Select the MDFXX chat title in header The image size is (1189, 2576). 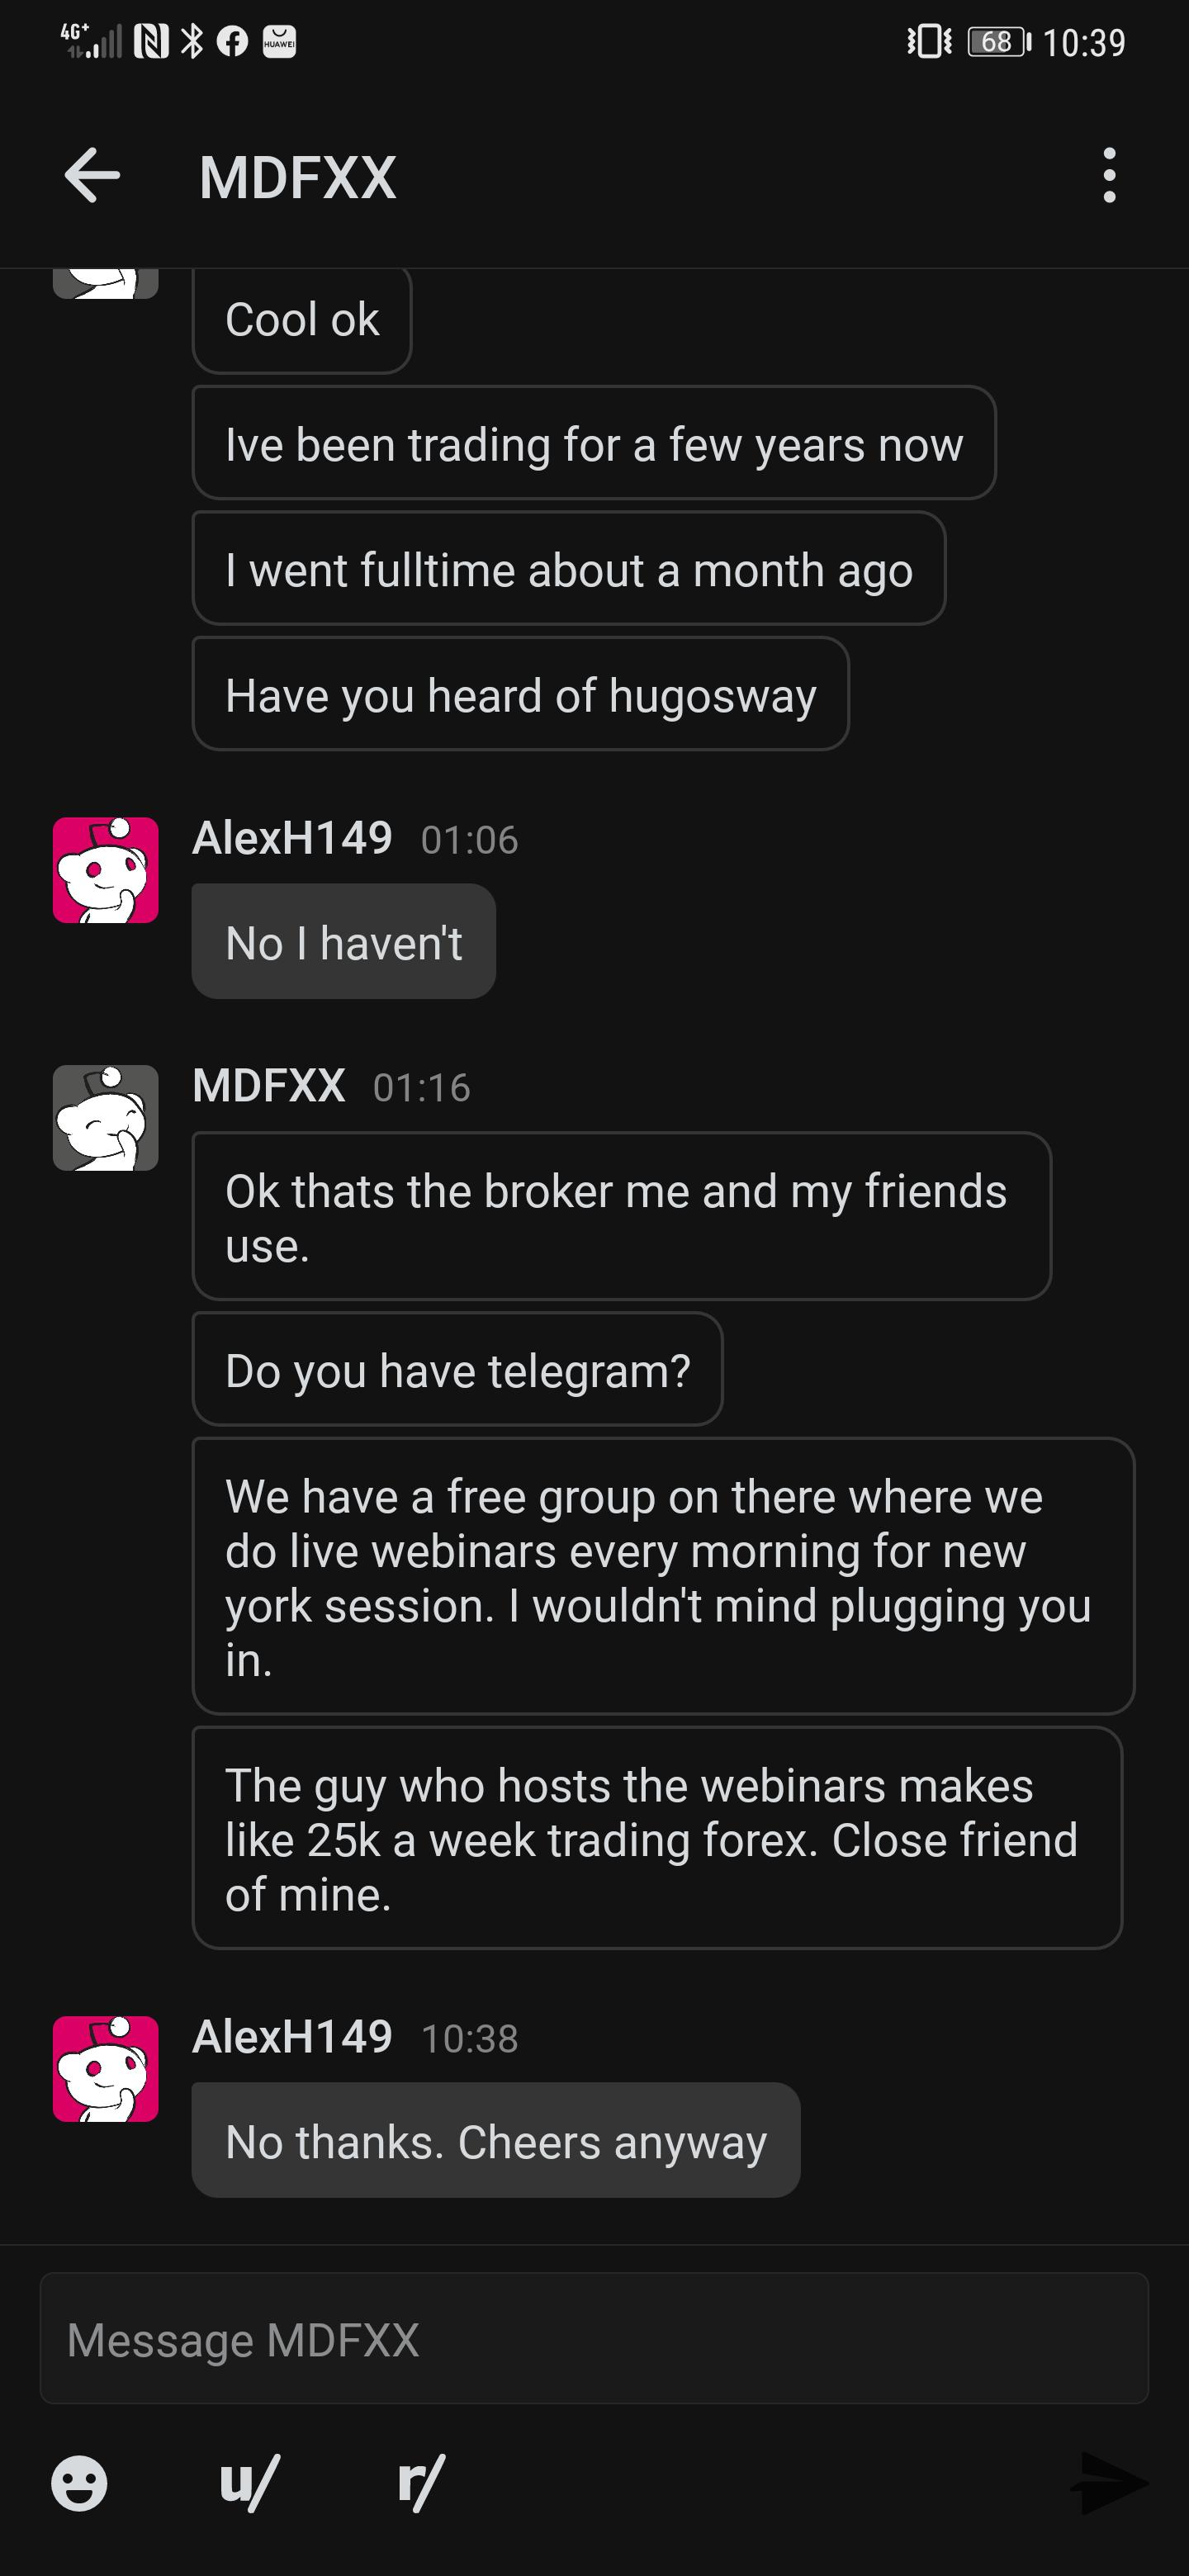[x=298, y=178]
